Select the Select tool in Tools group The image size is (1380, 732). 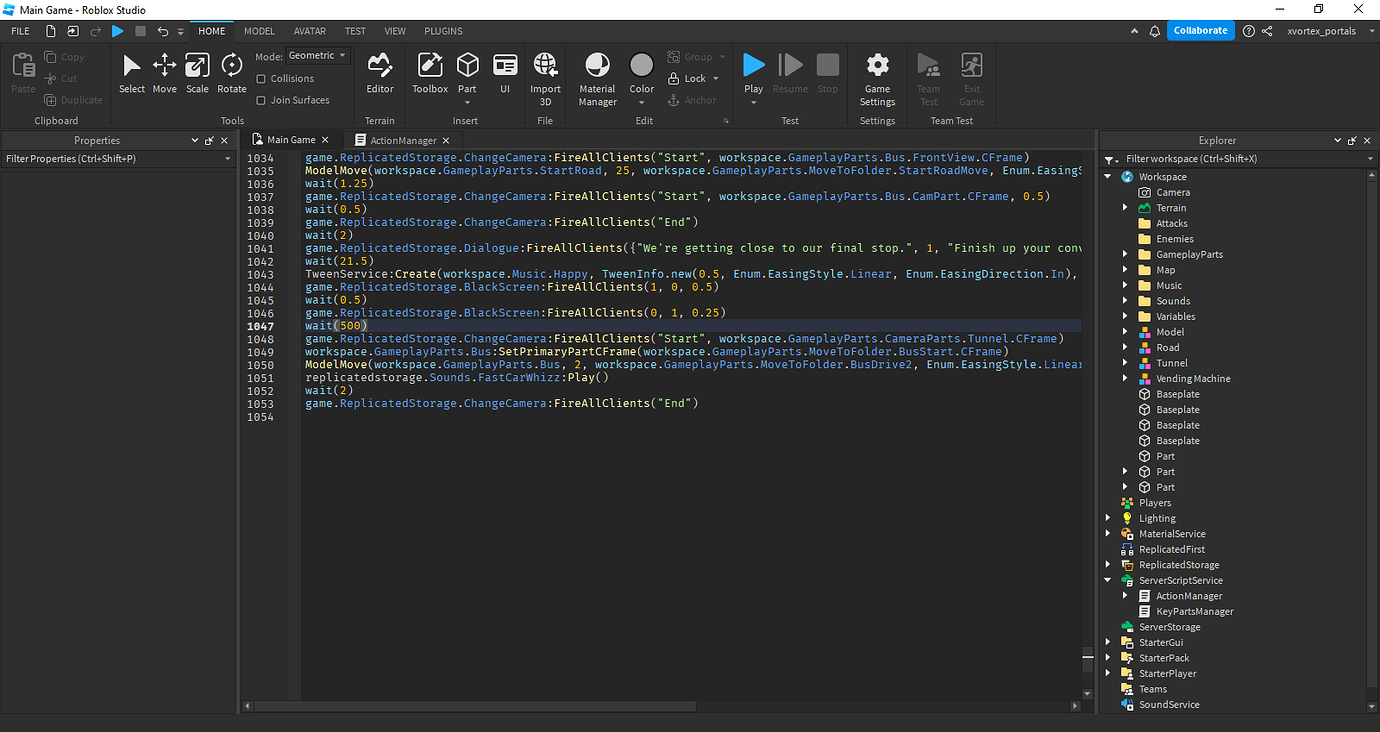(132, 75)
